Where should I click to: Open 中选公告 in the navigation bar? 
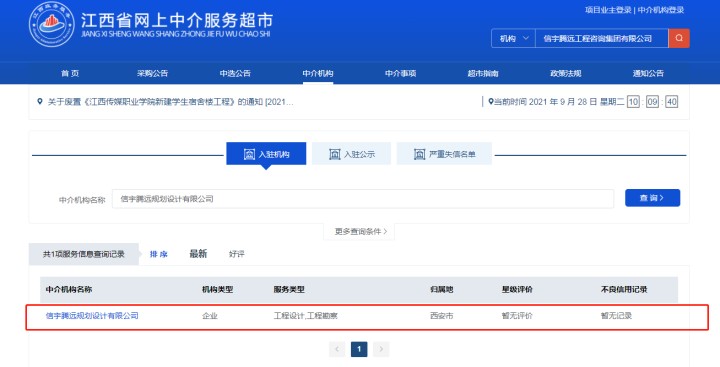[235, 73]
